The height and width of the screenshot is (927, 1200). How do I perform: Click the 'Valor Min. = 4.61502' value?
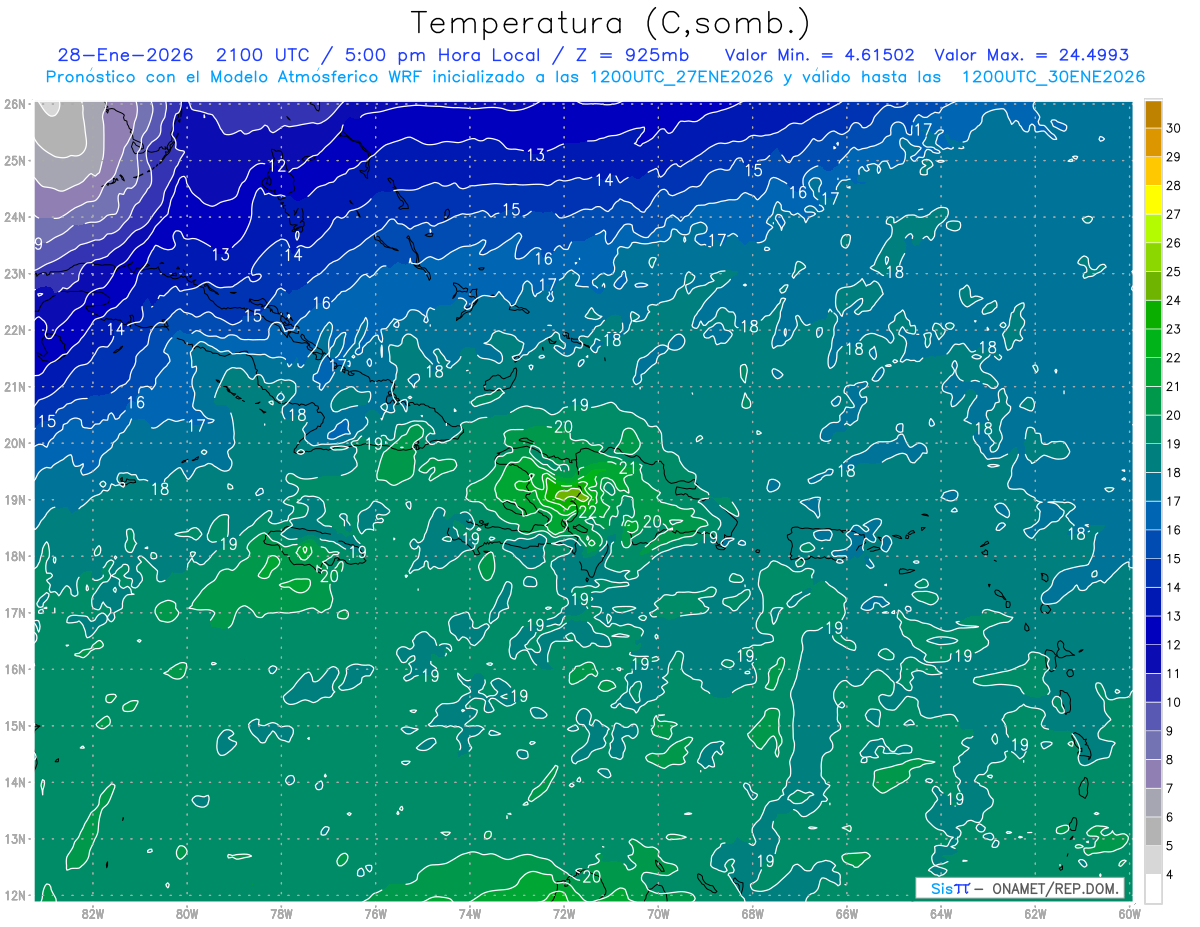click(819, 55)
